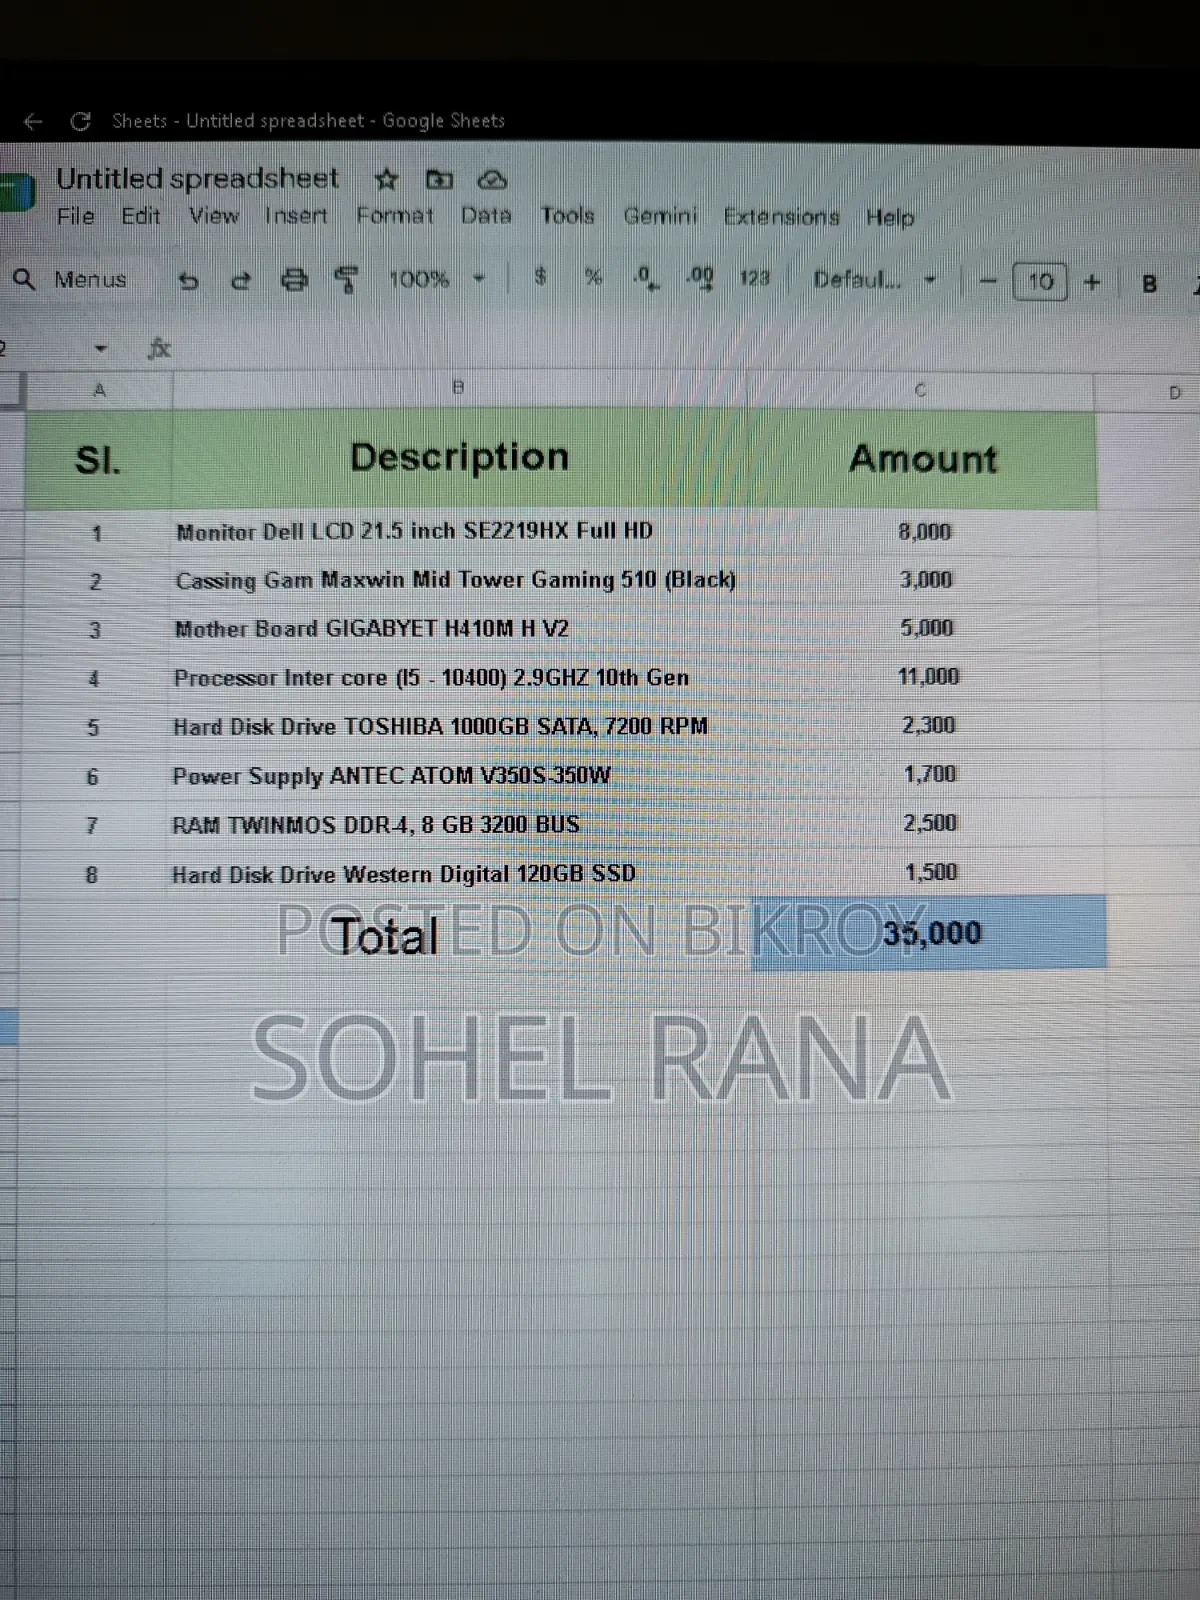Select the Monitor Dell LCD description cell
Image resolution: width=1200 pixels, height=1600 pixels.
pos(458,532)
